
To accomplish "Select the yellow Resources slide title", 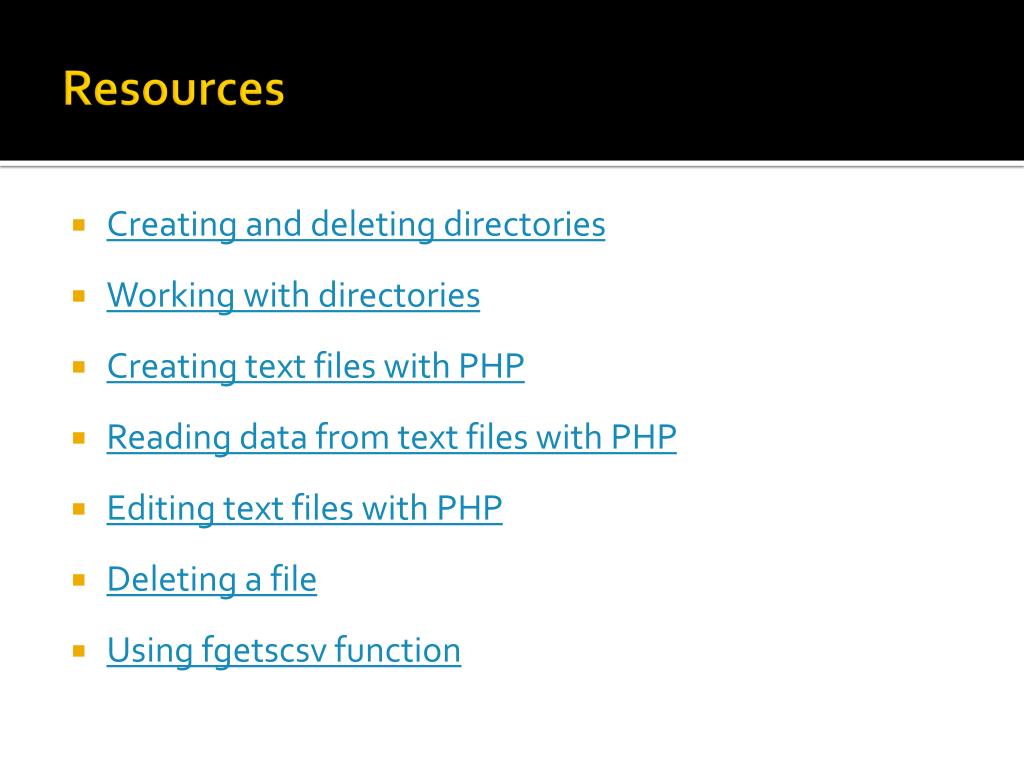I will 174,88.
